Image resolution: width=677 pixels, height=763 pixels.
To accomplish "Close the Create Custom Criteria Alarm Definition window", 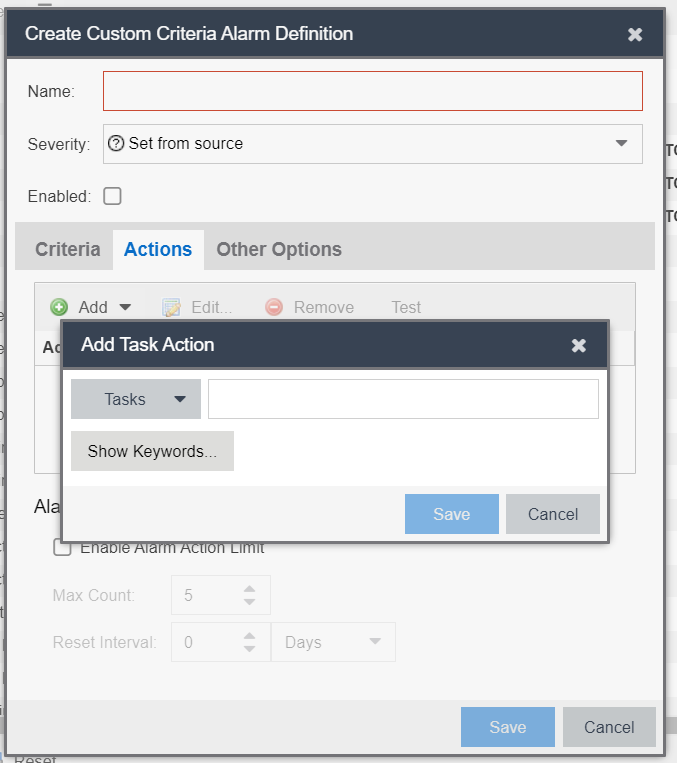I will point(635,34).
